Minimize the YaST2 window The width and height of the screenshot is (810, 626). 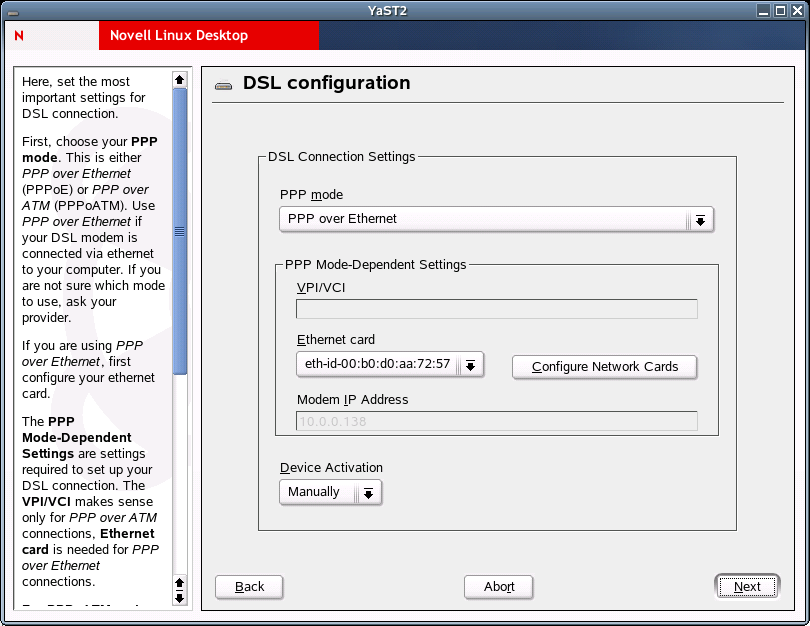point(763,10)
